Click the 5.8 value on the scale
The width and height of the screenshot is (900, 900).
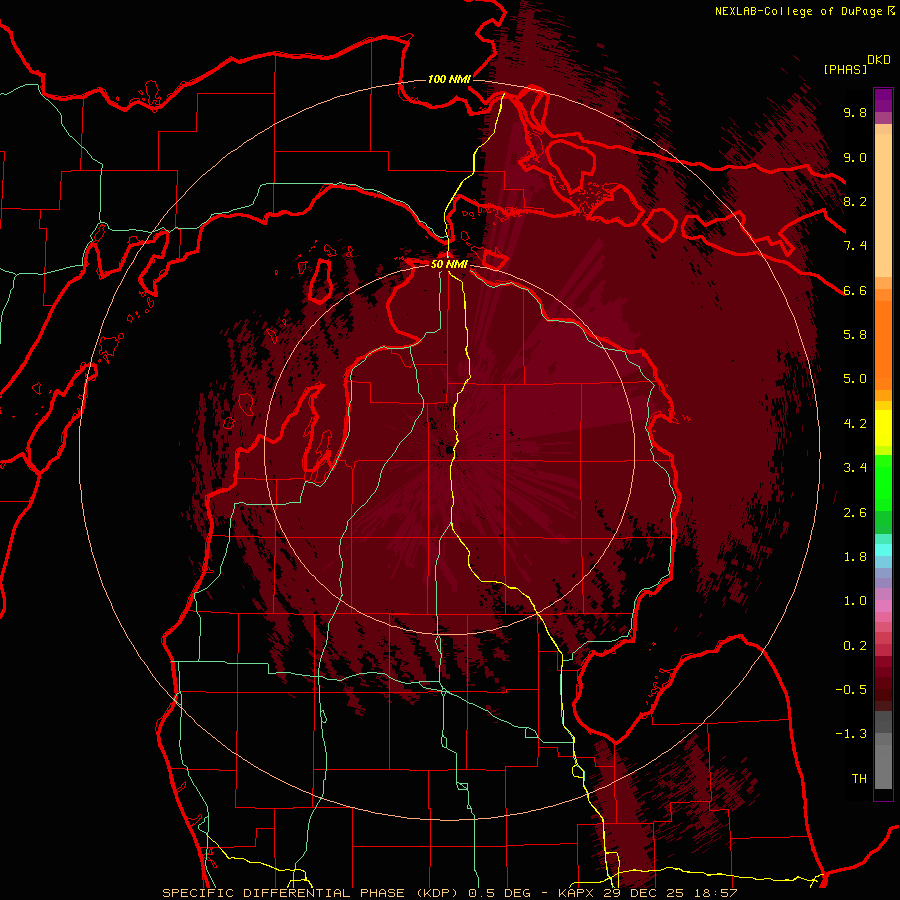pos(855,334)
